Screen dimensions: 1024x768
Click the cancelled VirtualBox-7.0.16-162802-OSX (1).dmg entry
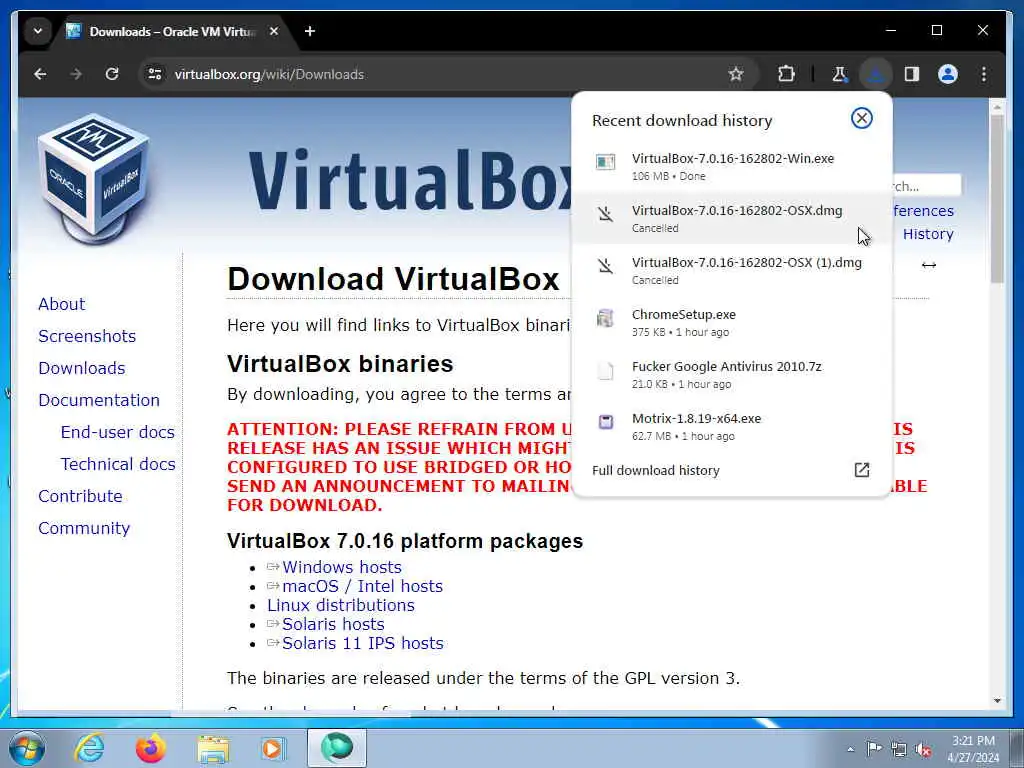click(x=731, y=270)
